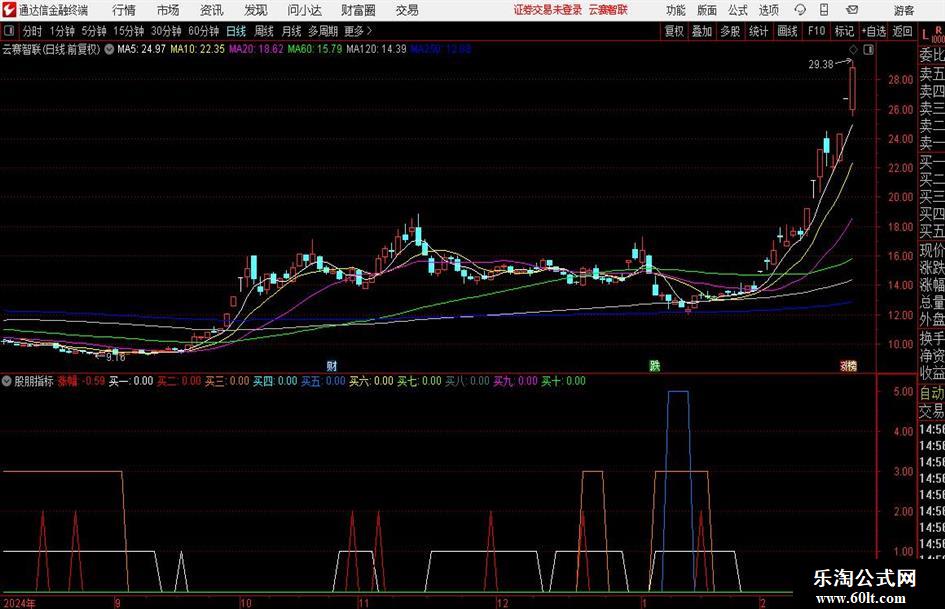
Task: Click the 统计 statistics button
Action: 758,31
